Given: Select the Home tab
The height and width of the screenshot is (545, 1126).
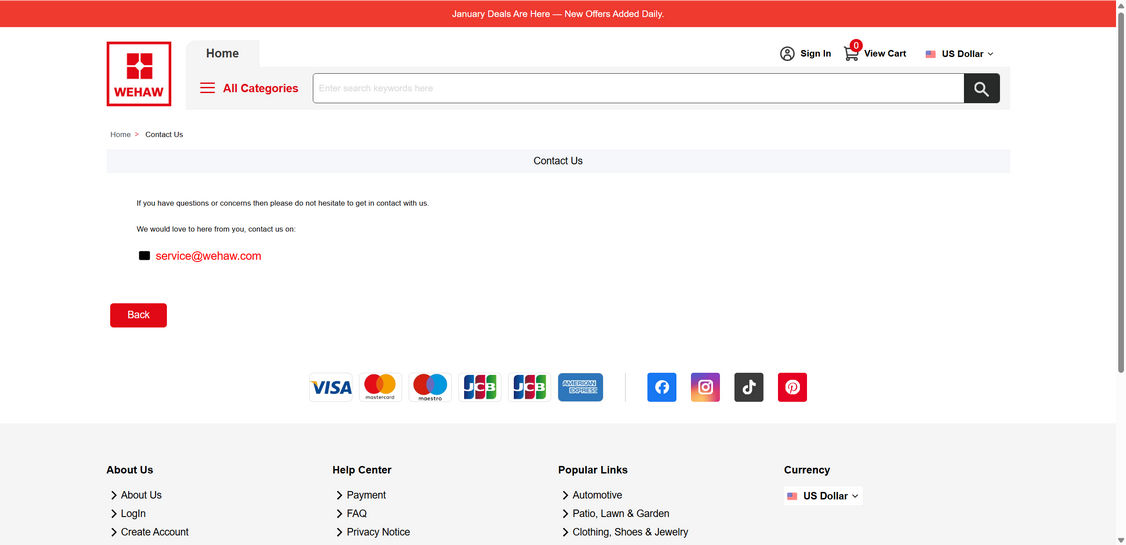Looking at the screenshot, I should point(223,54).
